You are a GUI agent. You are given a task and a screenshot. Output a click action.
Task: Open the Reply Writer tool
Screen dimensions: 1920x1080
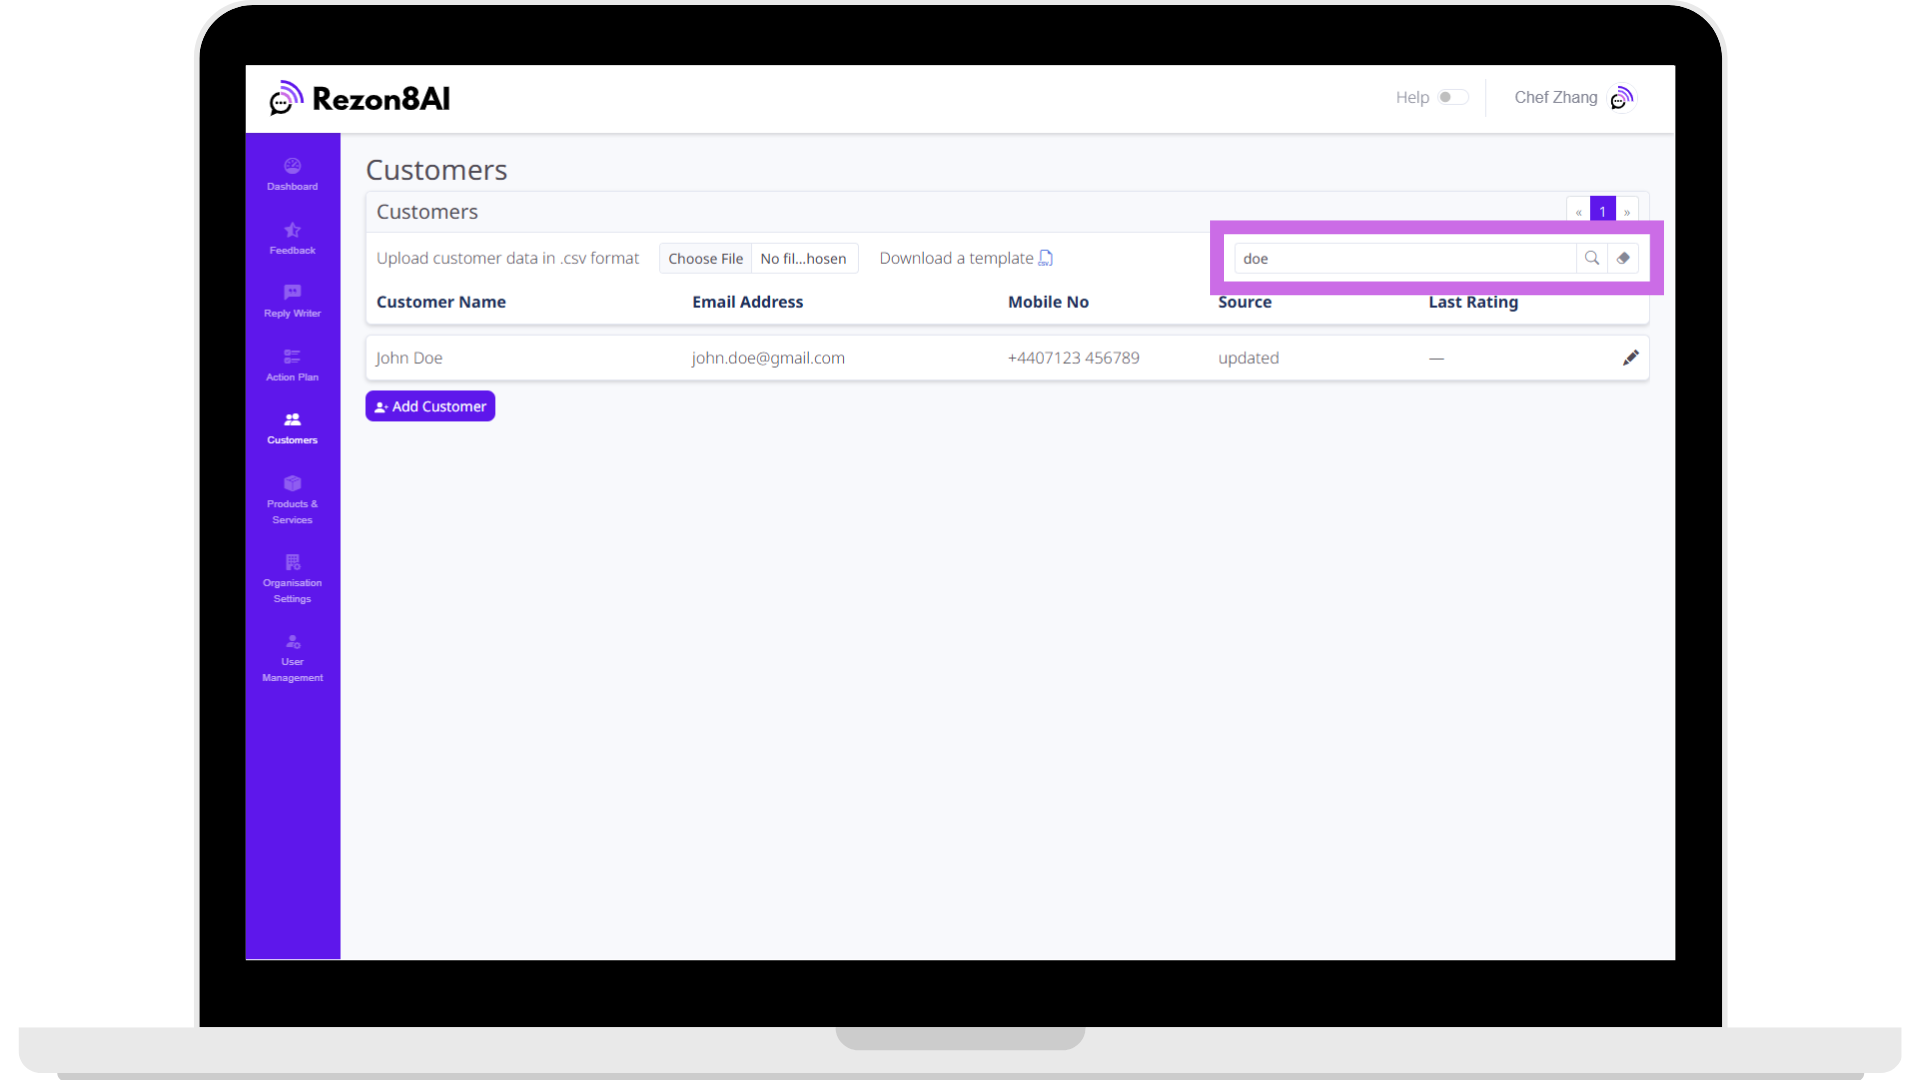[291, 302]
